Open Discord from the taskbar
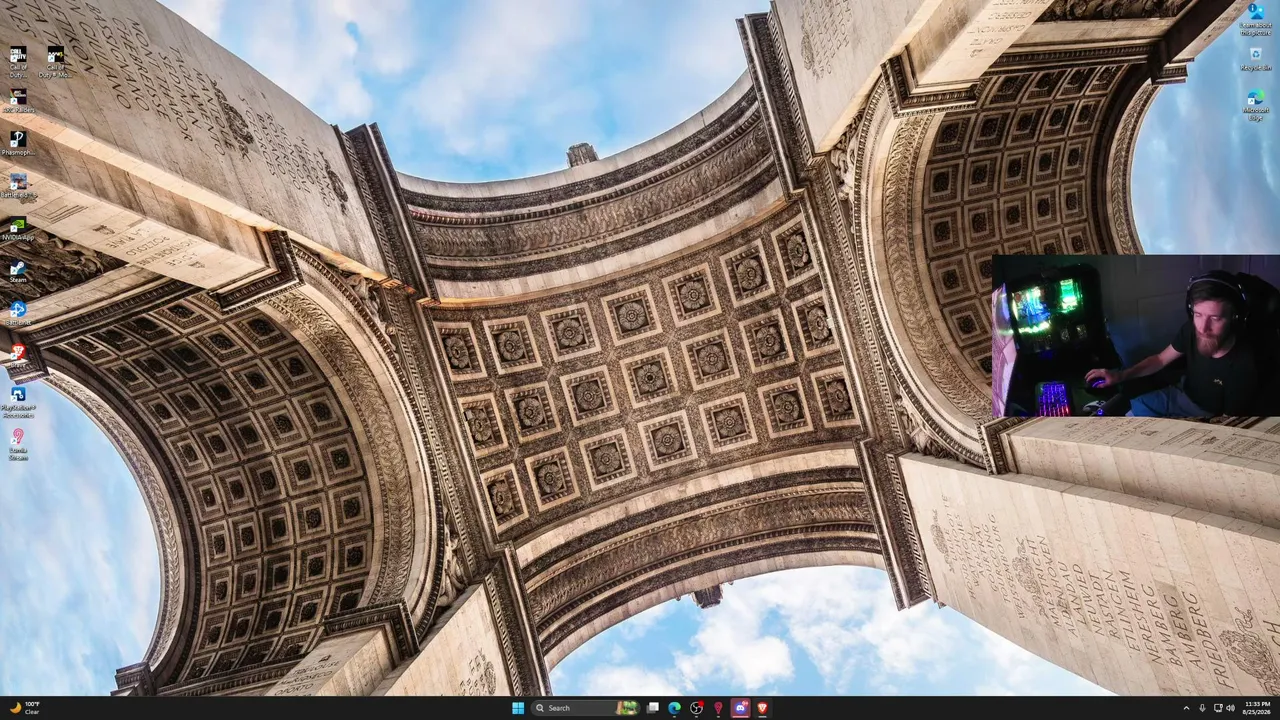This screenshot has height=720, width=1280. tap(741, 708)
